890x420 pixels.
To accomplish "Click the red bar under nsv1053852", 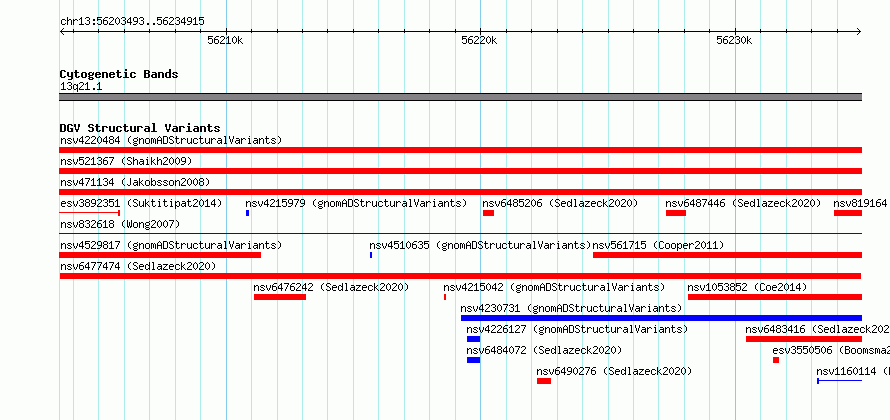I will pyautogui.click(x=775, y=297).
